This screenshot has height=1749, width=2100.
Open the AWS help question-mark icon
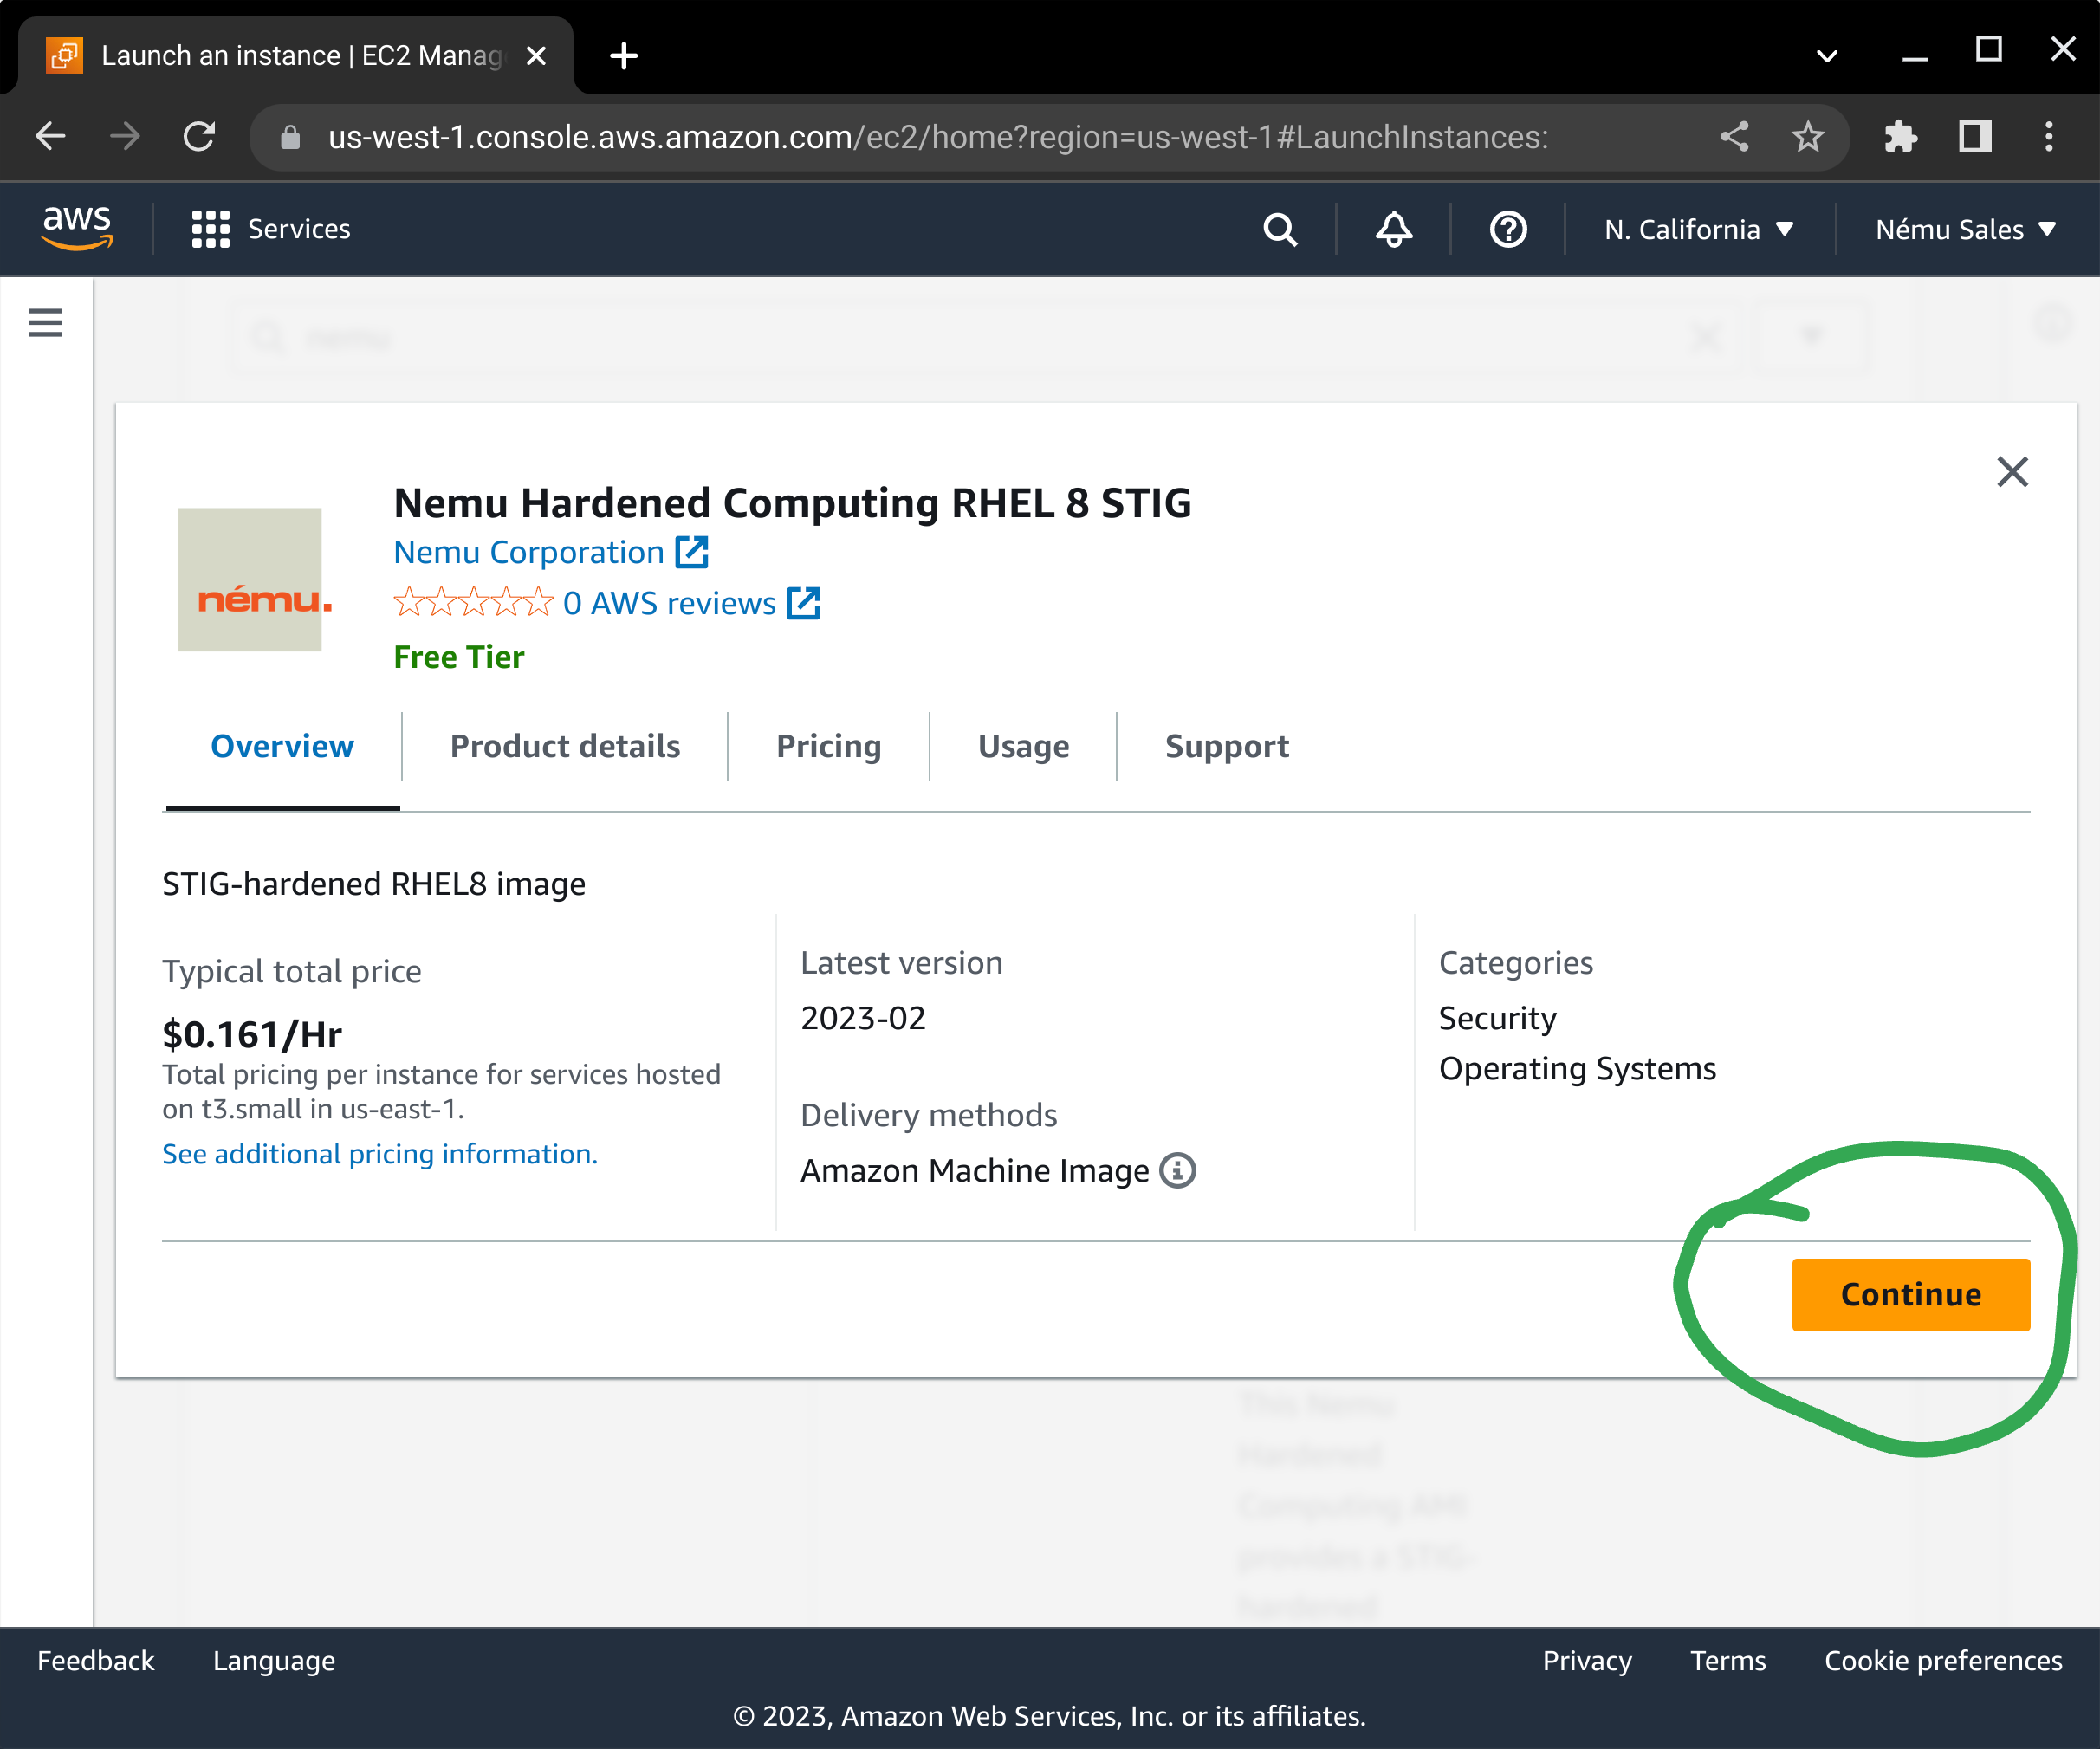[1508, 230]
